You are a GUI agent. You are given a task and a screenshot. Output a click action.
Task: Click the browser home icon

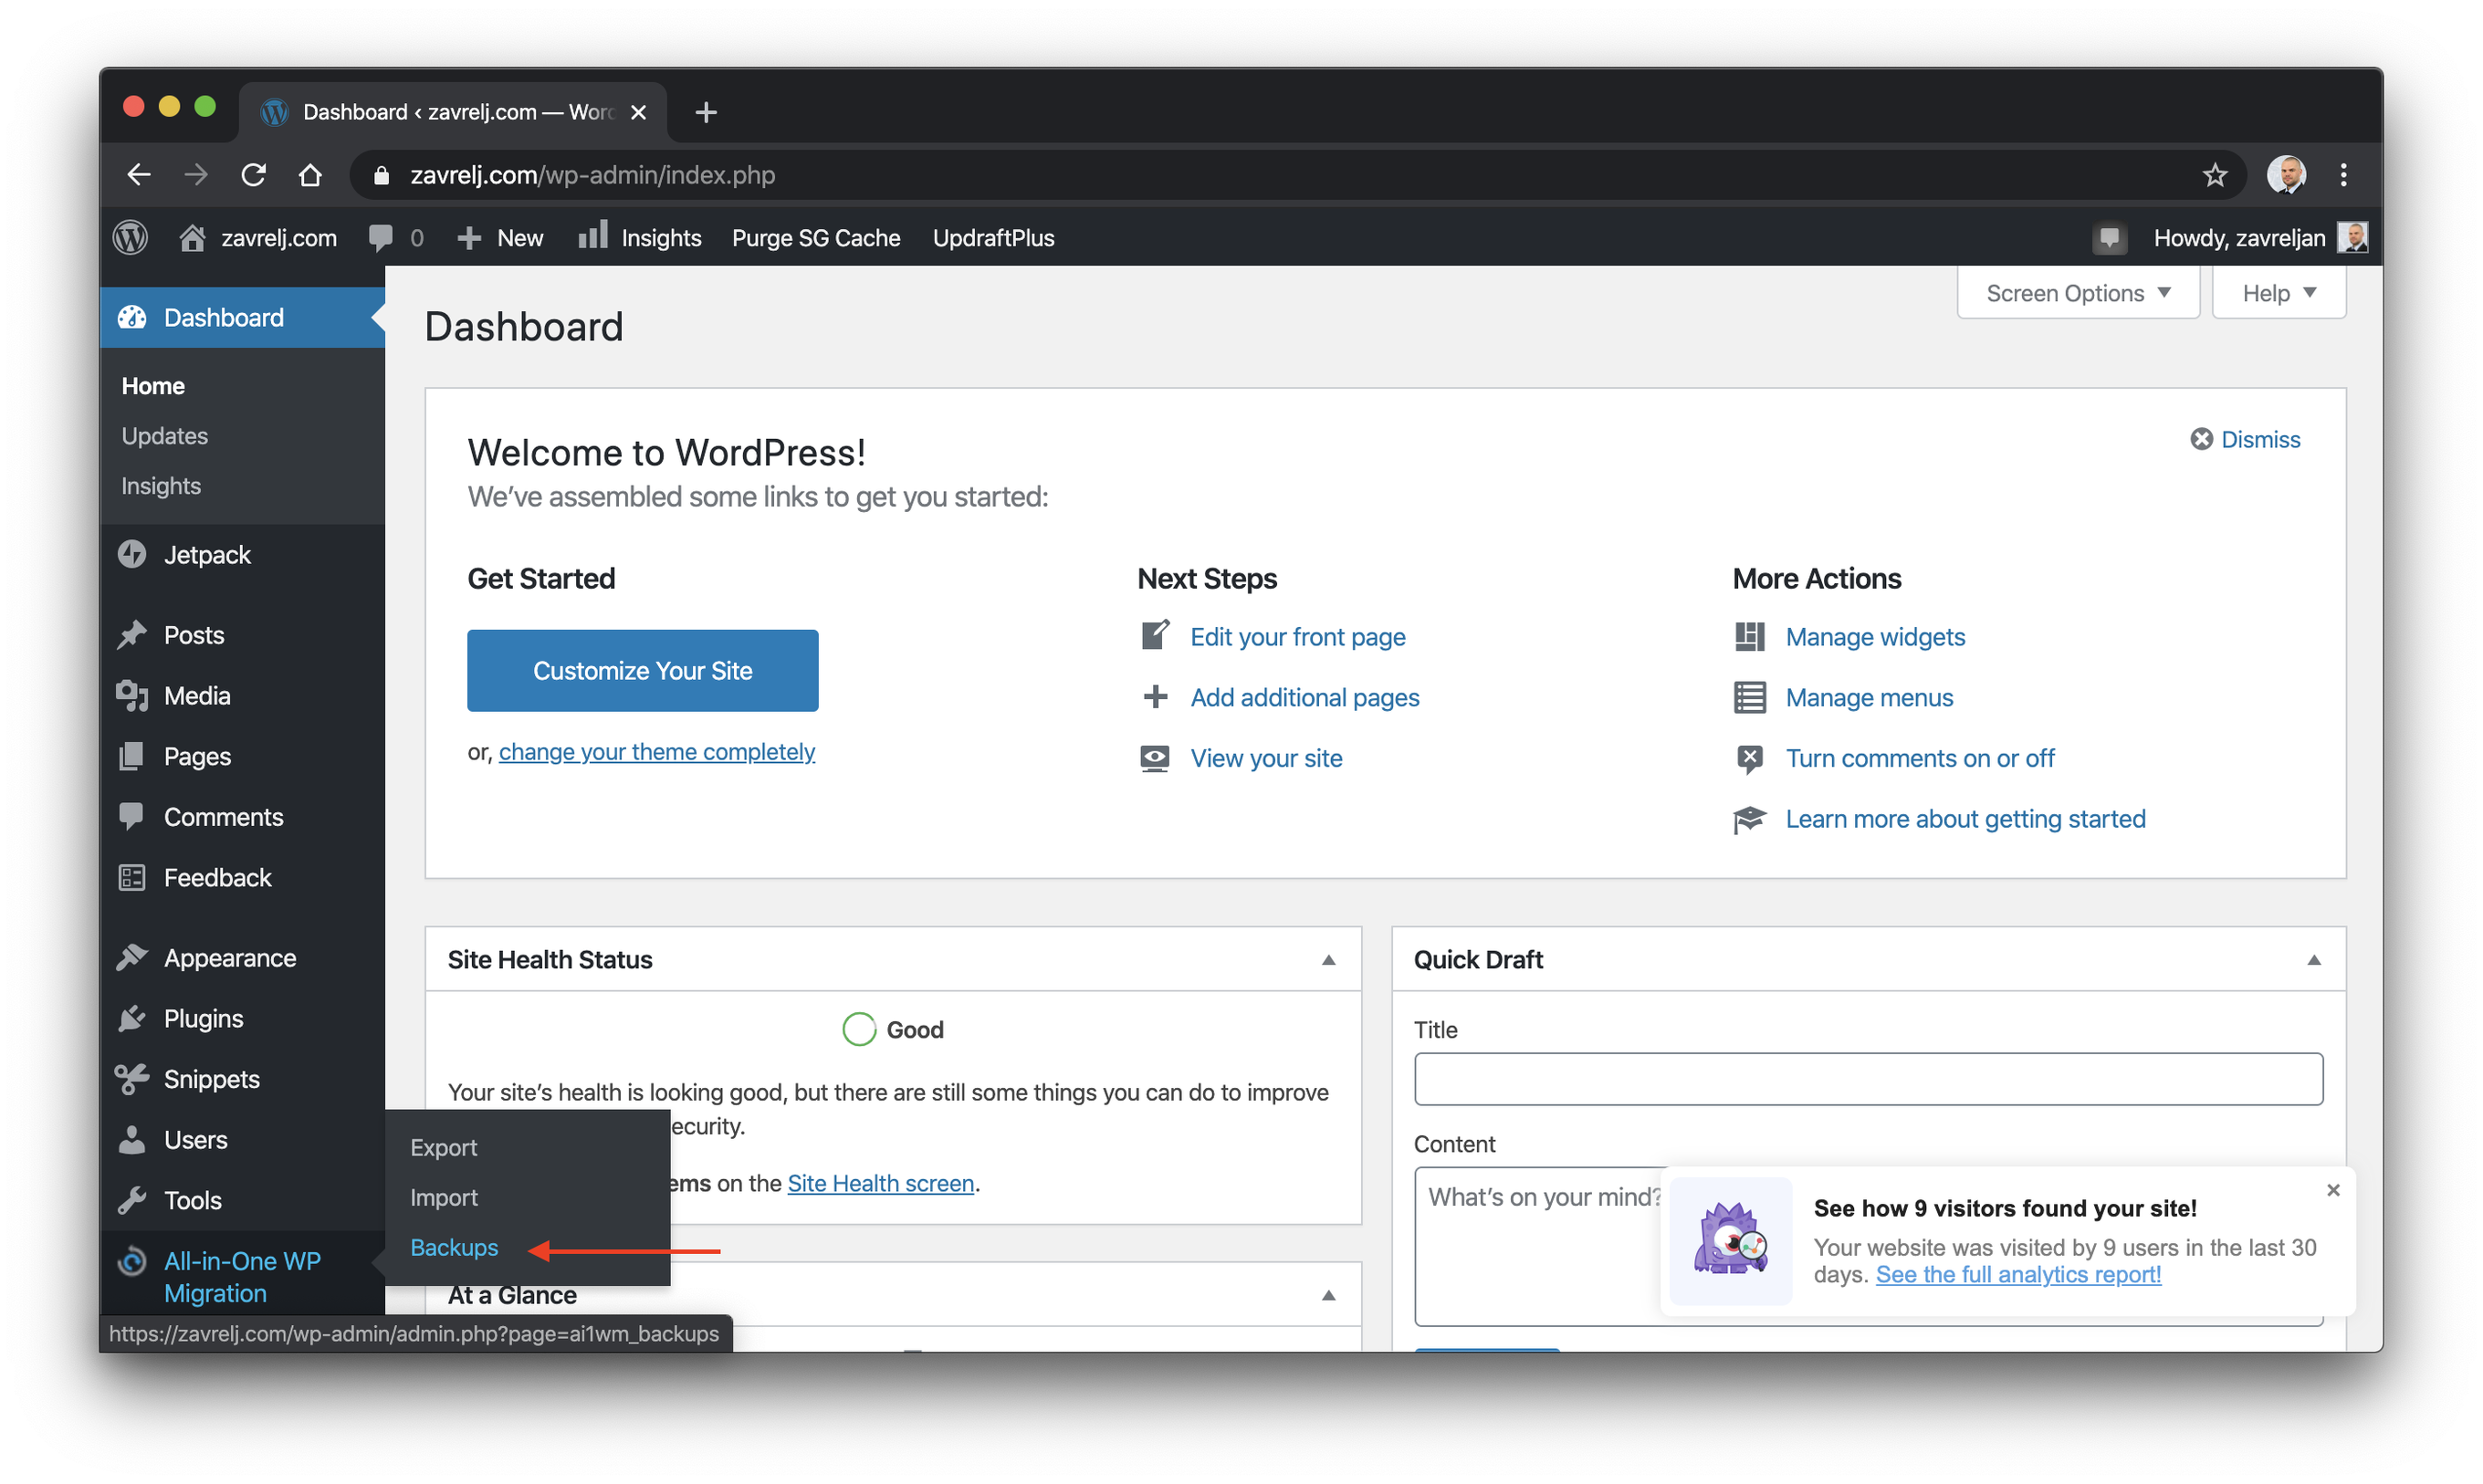pyautogui.click(x=311, y=175)
